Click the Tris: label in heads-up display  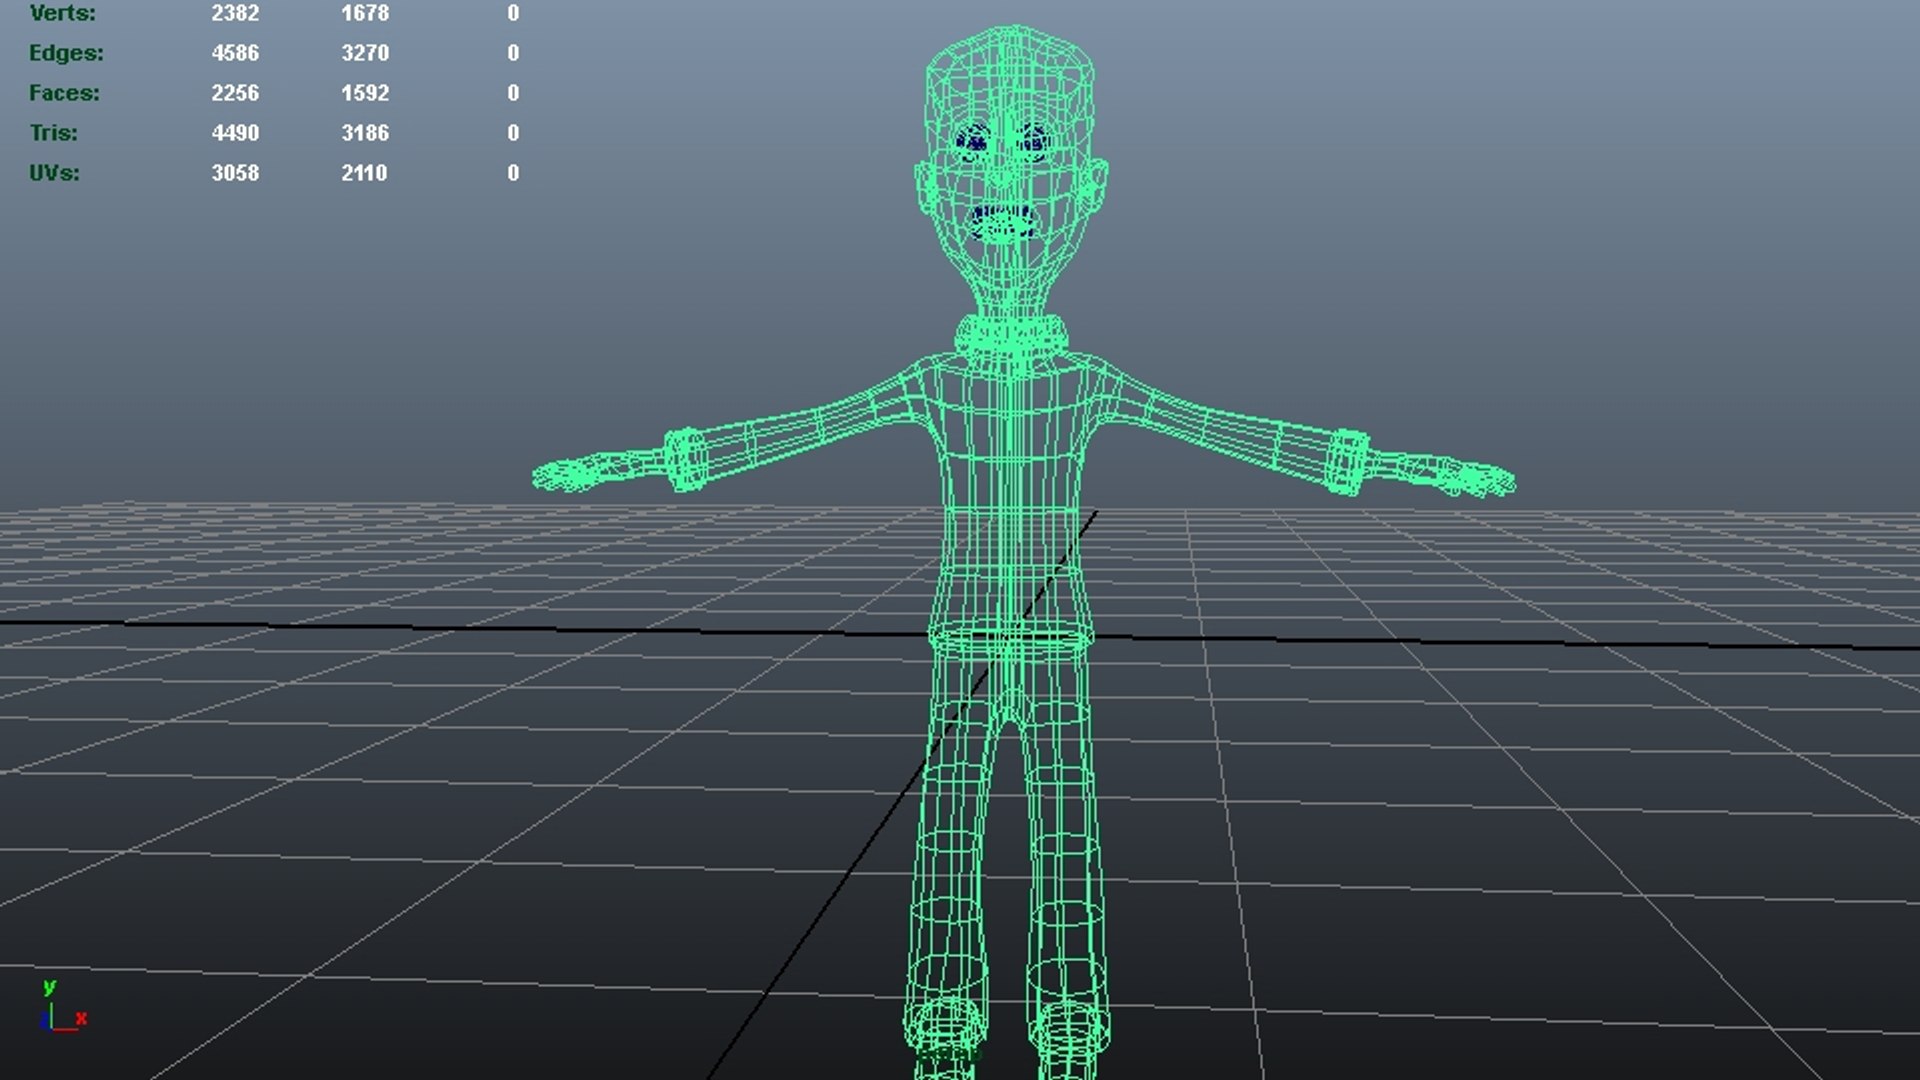(x=53, y=133)
